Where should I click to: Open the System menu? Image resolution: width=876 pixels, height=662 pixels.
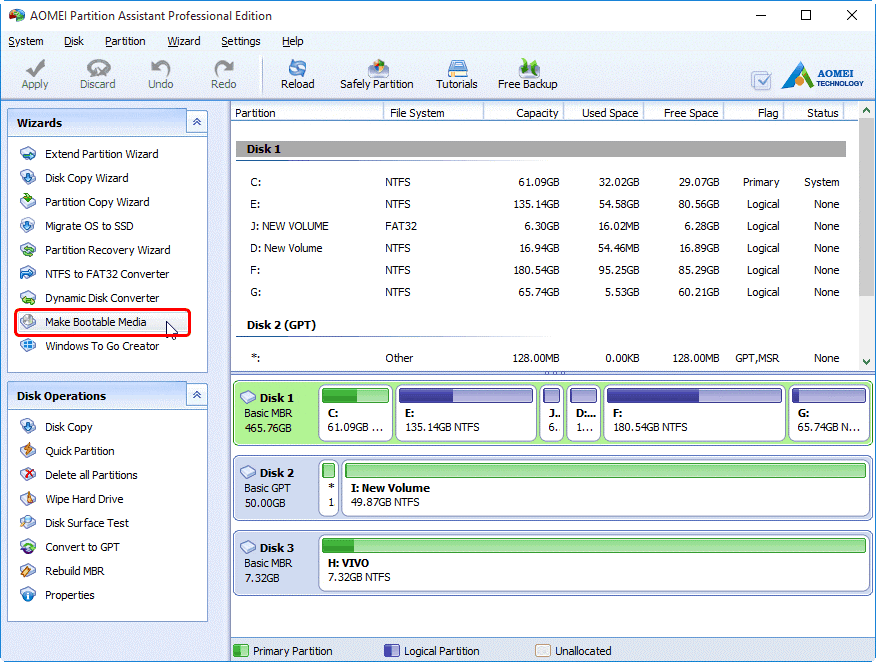coord(26,41)
